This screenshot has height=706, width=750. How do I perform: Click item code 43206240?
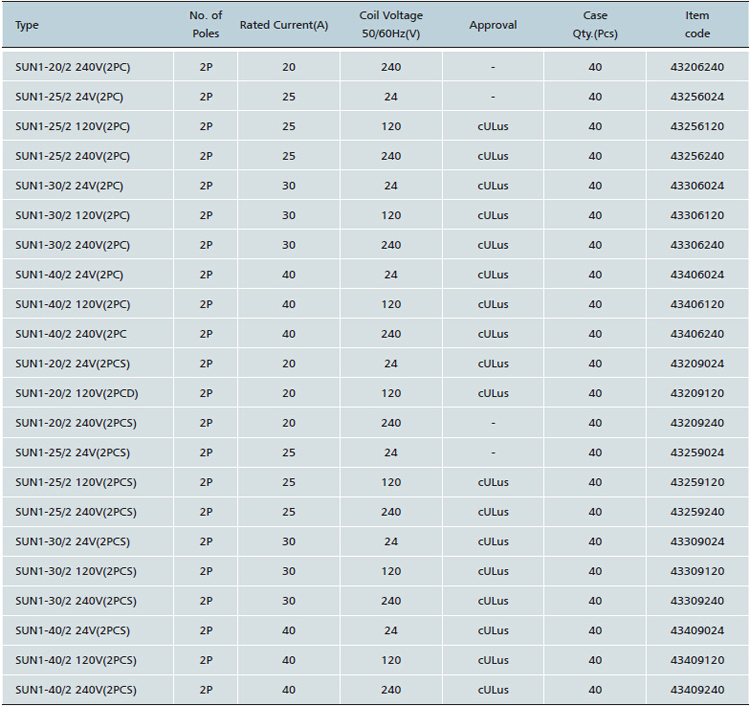(697, 67)
